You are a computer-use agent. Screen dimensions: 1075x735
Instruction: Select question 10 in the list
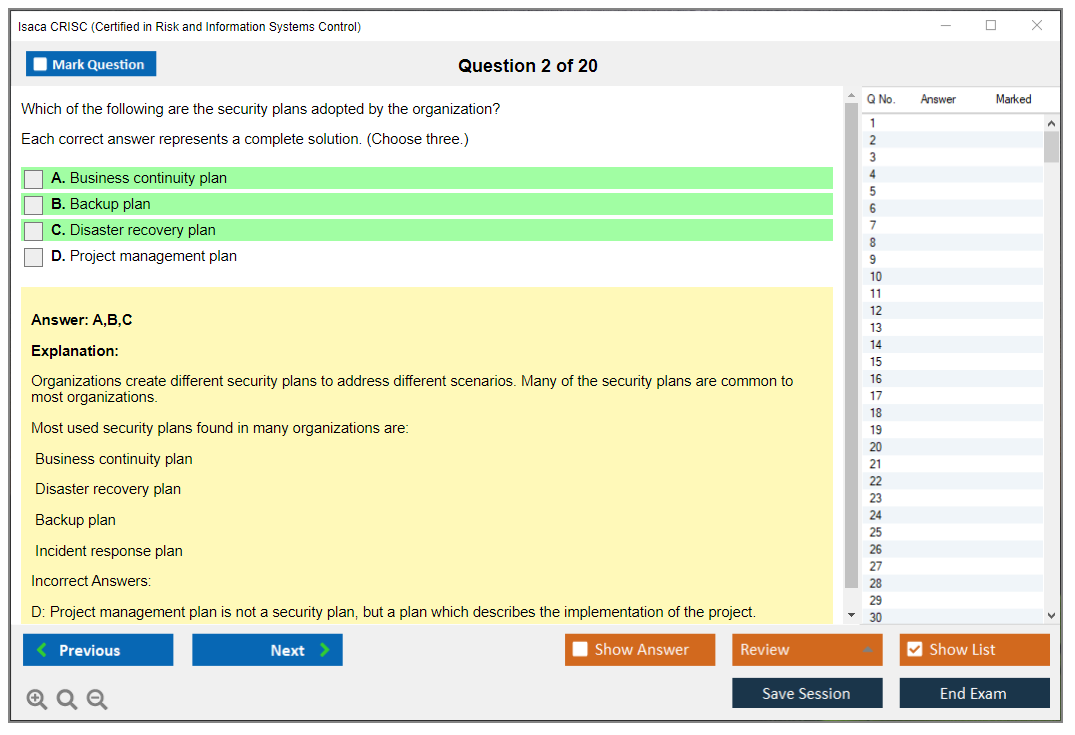pos(876,277)
